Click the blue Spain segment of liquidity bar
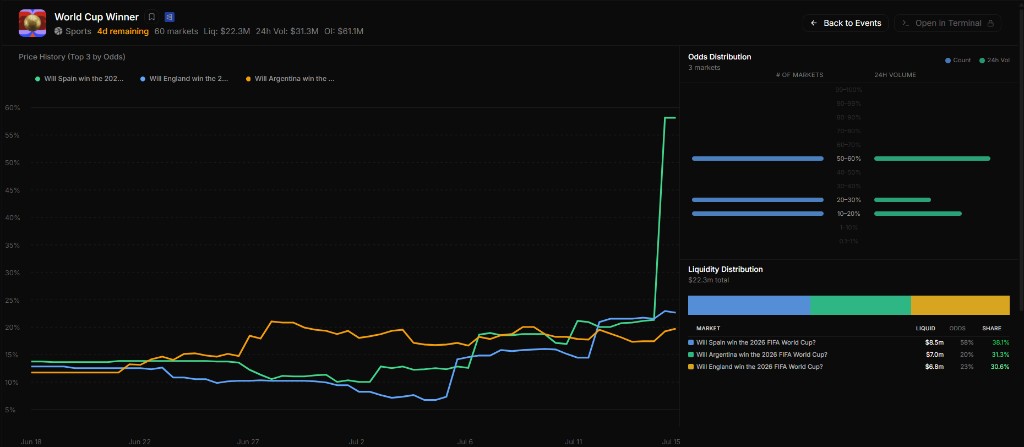The height and width of the screenshot is (447, 1024). tap(749, 305)
